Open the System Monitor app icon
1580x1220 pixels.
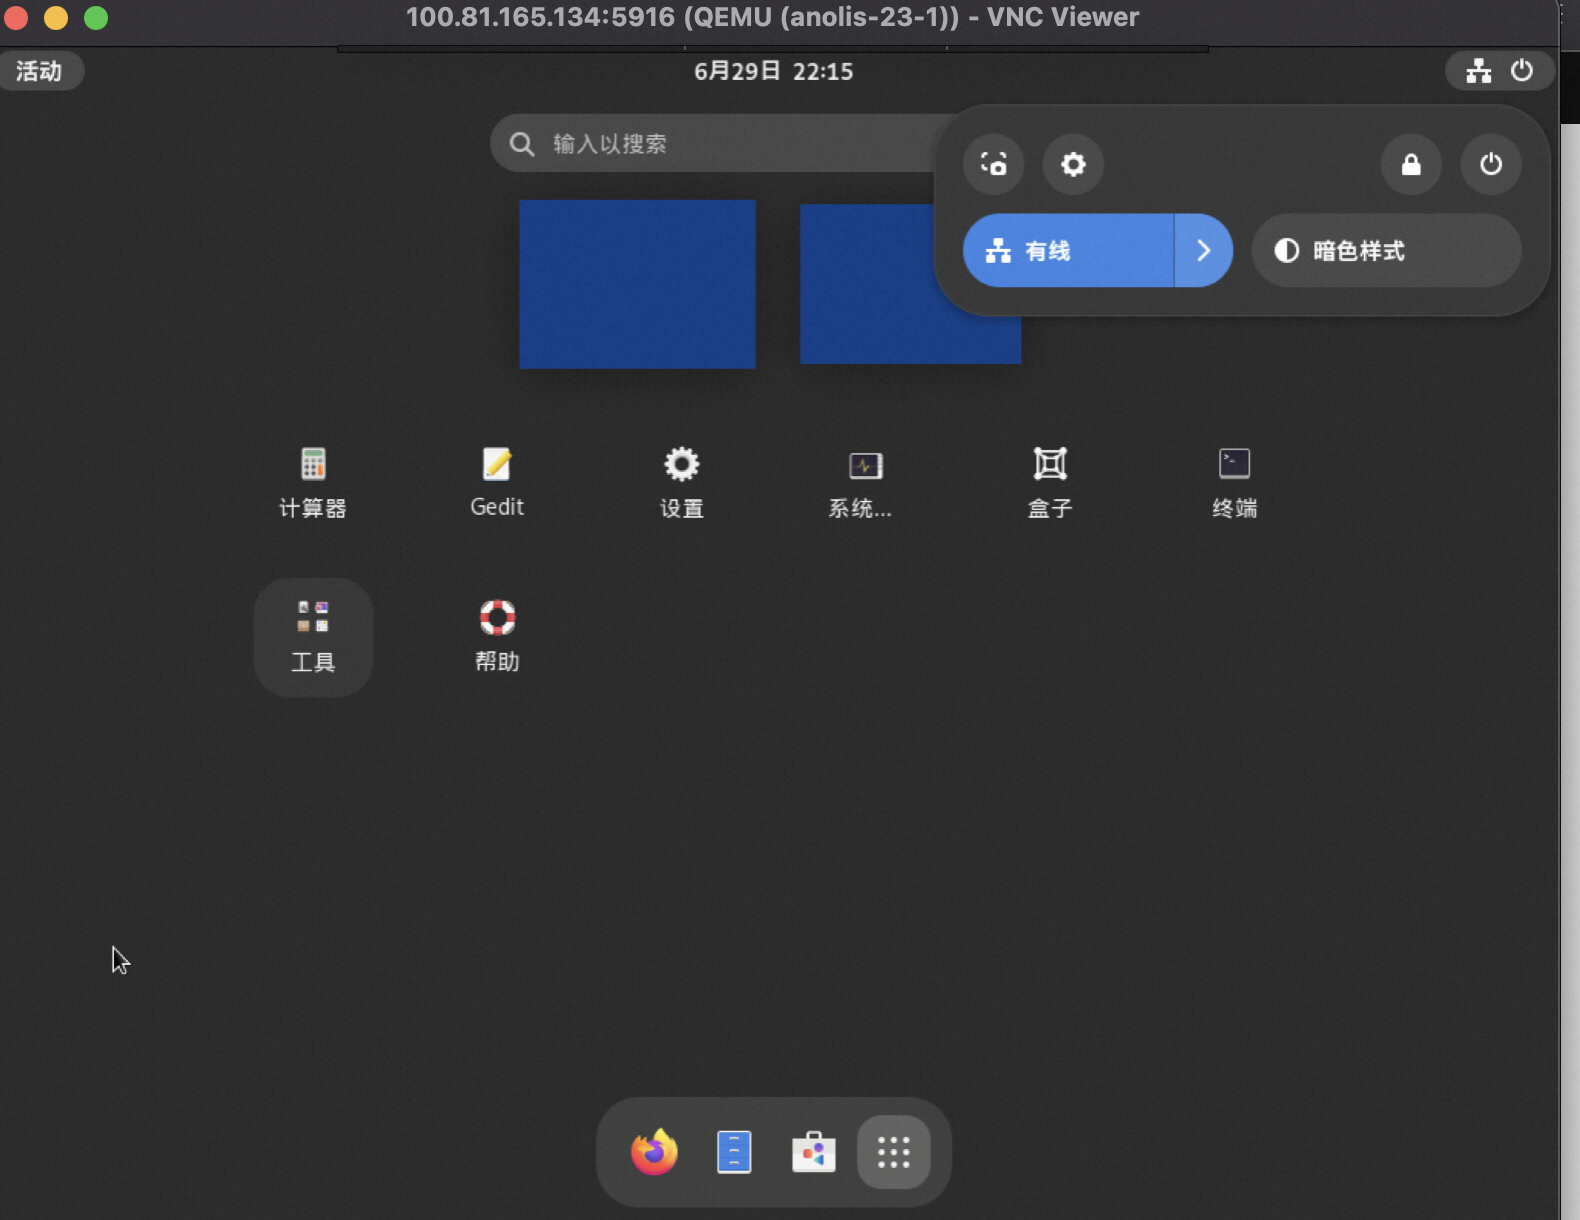point(865,482)
